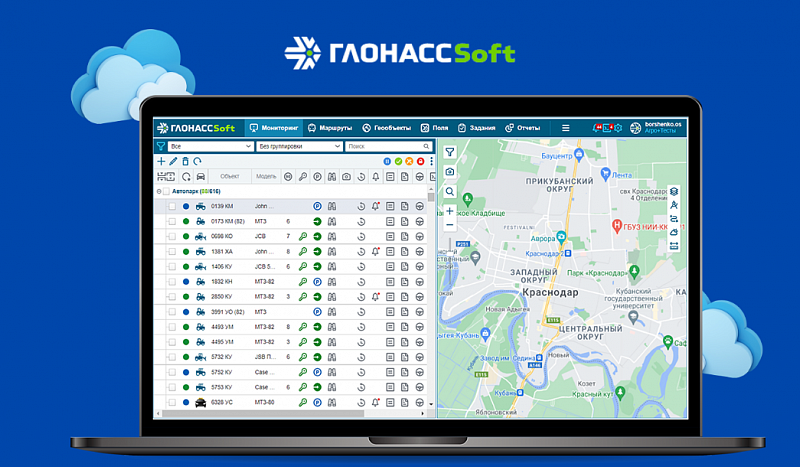Click the report document icon in 5752 KY row
800x467 pixels.
point(405,372)
